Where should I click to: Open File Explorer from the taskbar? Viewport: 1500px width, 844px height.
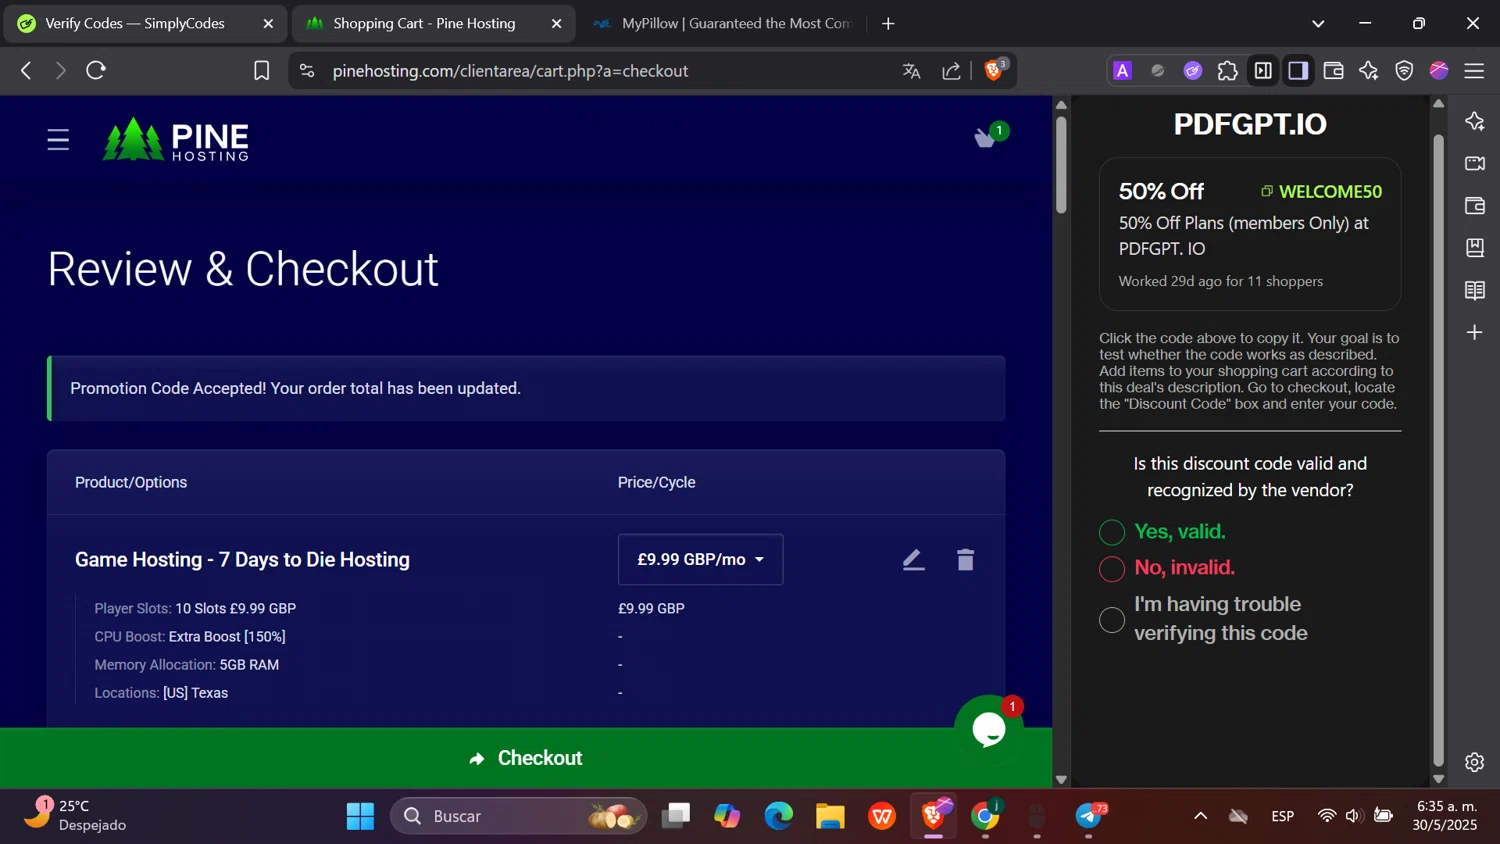pyautogui.click(x=830, y=816)
